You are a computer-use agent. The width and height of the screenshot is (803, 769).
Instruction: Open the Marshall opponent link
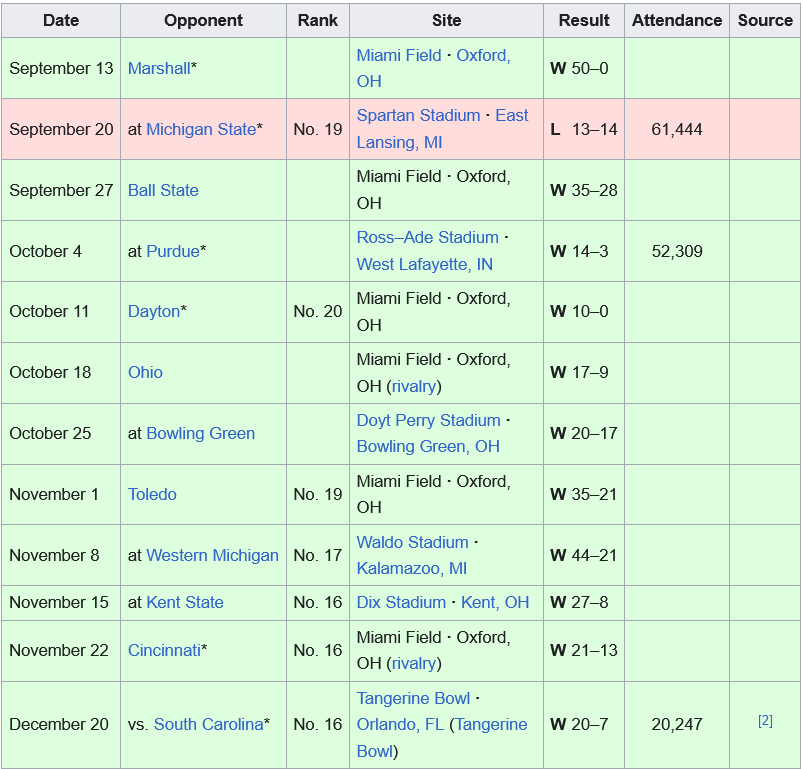[x=159, y=68]
